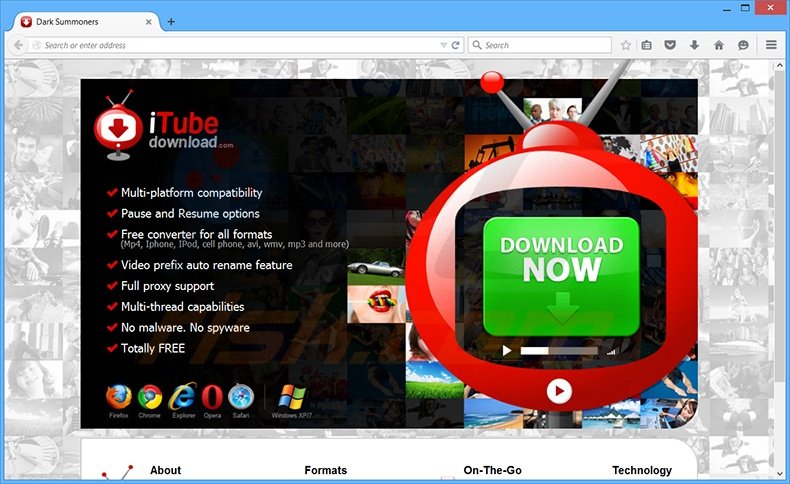
Task: Click the Safari compass icon
Action: (241, 397)
